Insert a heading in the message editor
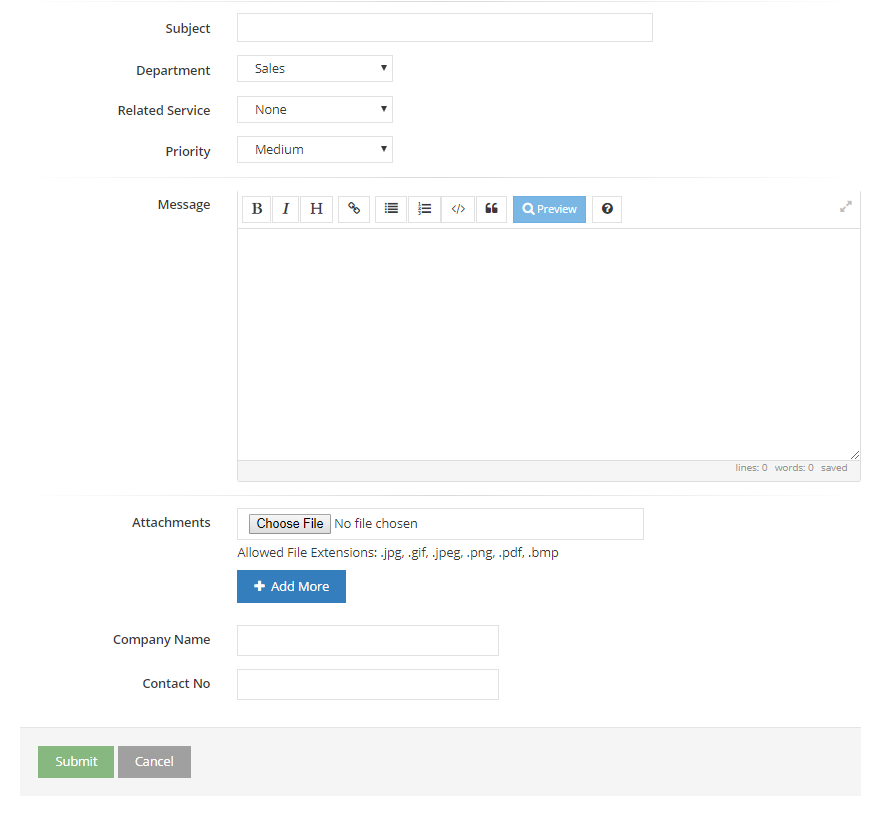Viewport: 882px width, 813px height. point(316,209)
